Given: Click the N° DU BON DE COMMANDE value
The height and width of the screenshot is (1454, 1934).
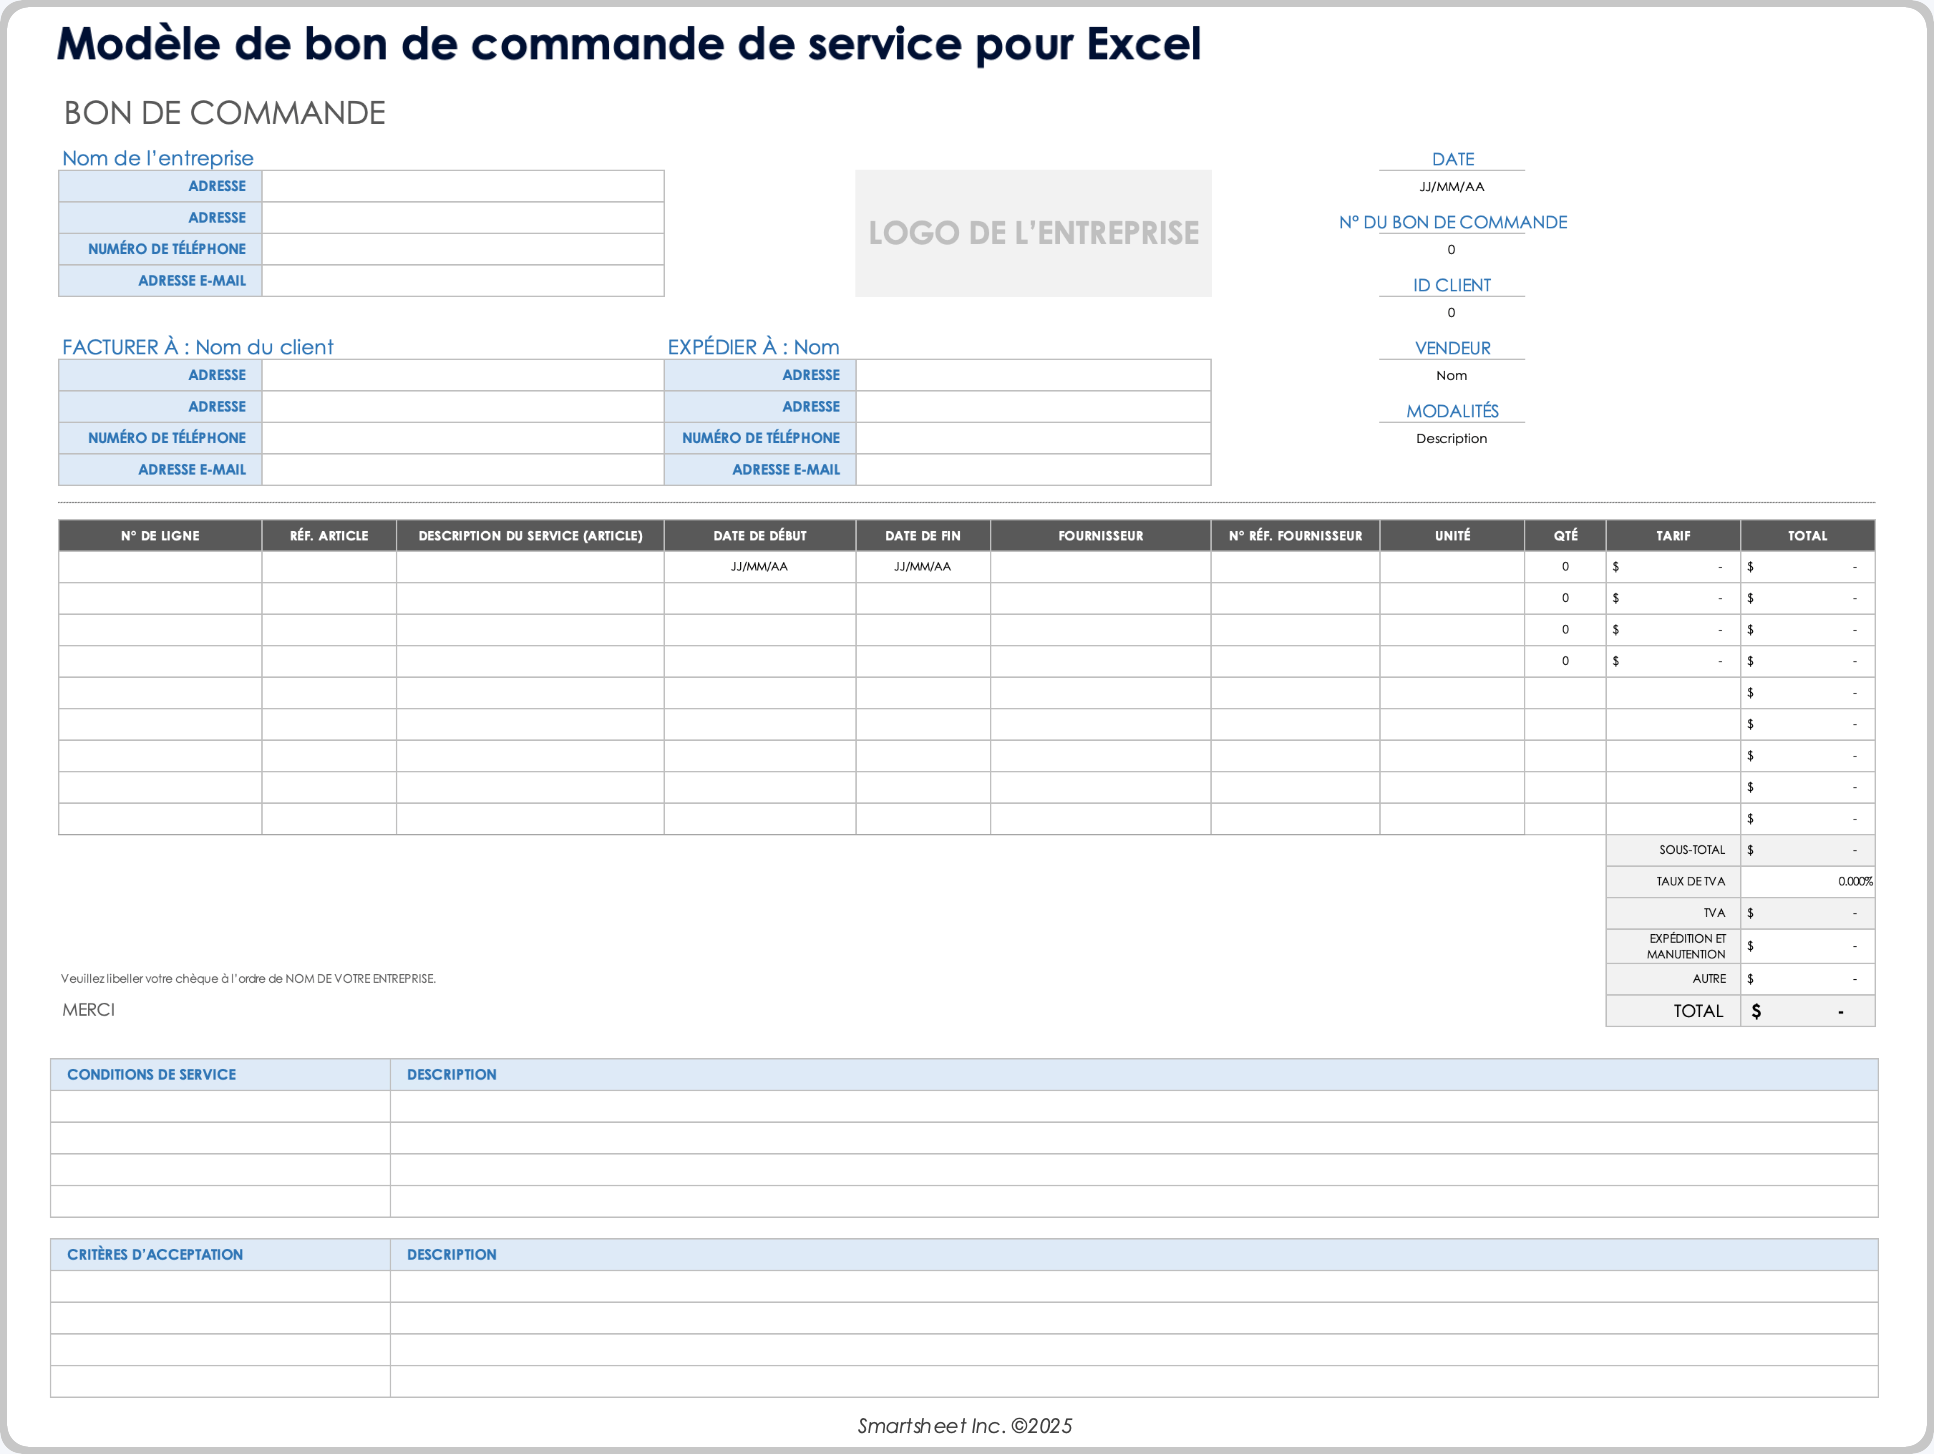Looking at the screenshot, I should (1450, 250).
